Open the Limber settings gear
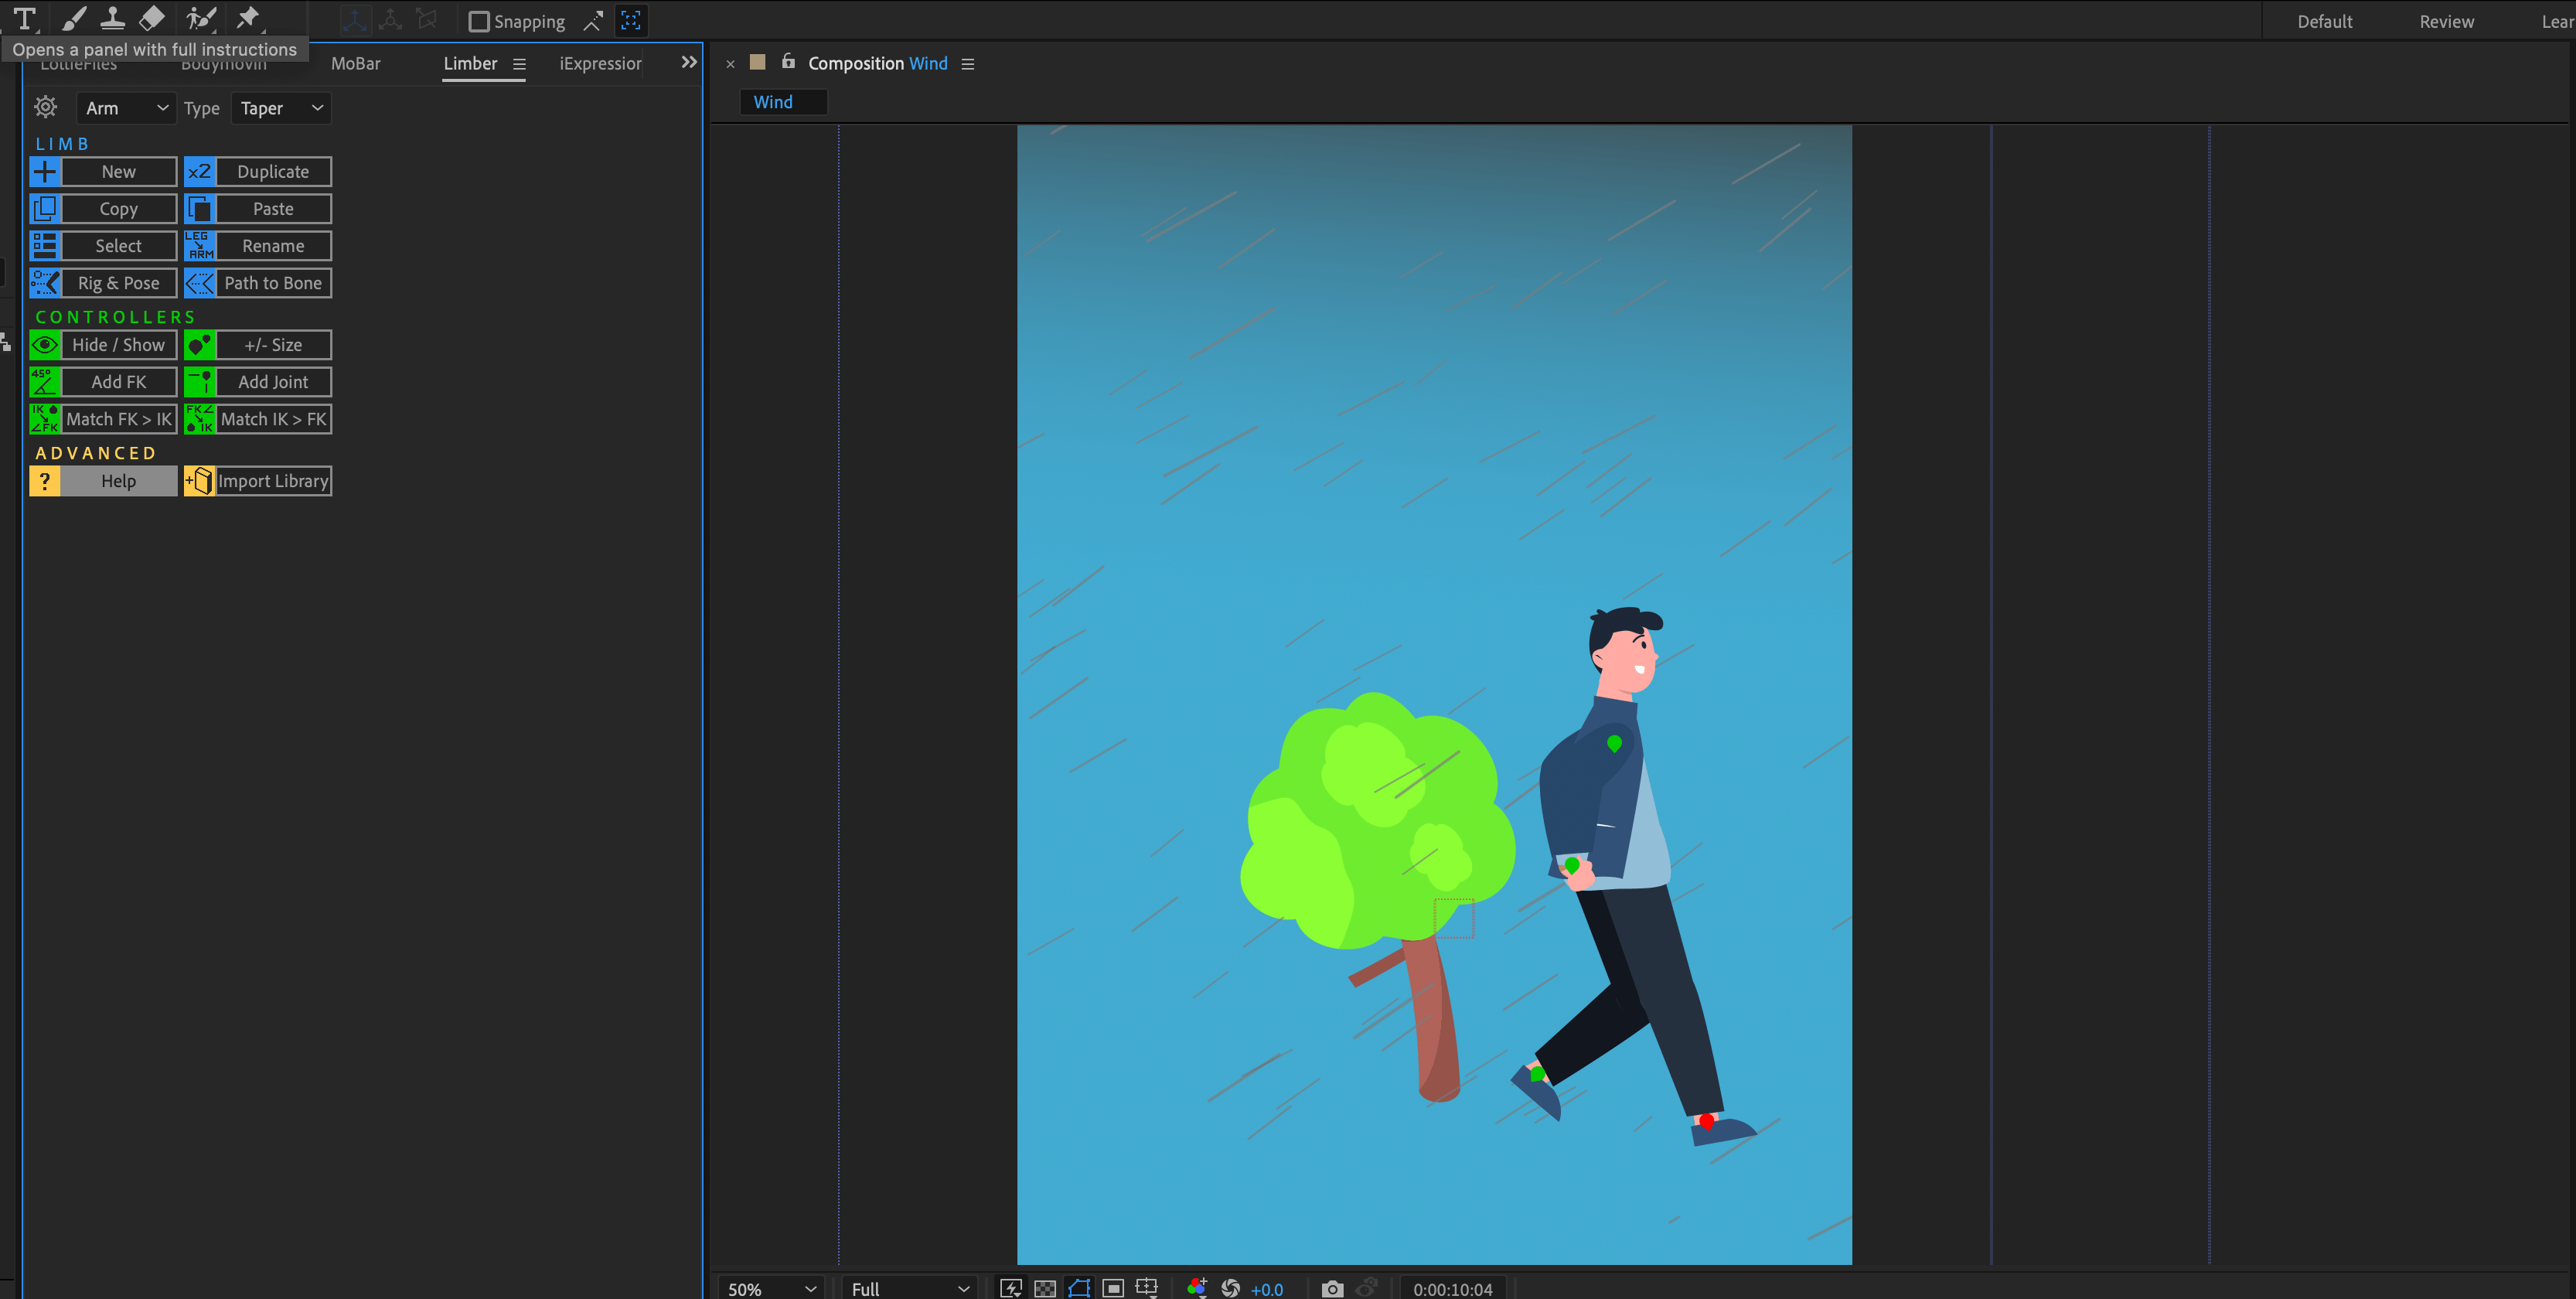The width and height of the screenshot is (2576, 1299). pos(45,107)
